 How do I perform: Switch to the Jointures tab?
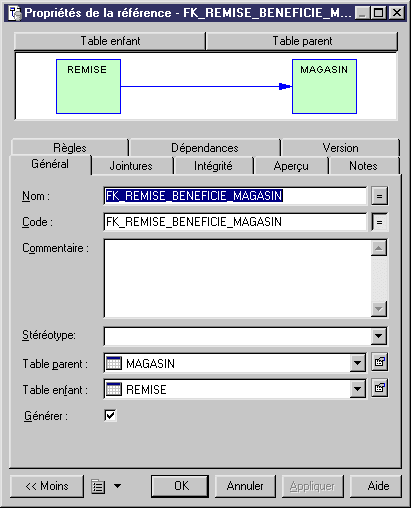pyautogui.click(x=131, y=166)
